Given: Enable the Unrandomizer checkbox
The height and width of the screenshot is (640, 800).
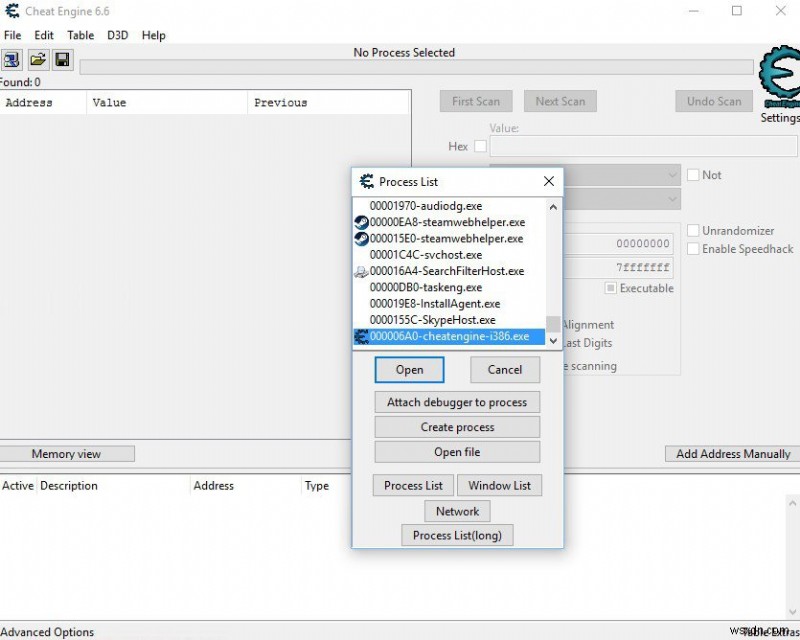Looking at the screenshot, I should tap(691, 230).
